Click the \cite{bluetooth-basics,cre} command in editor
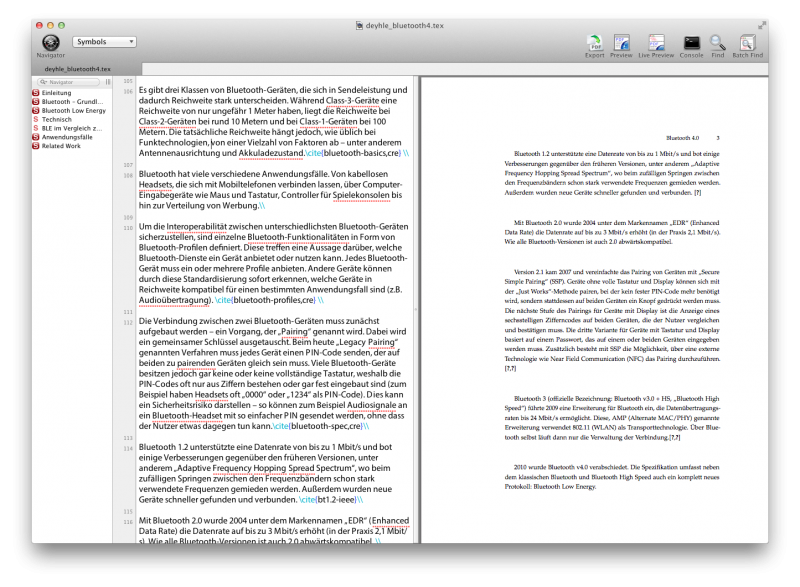Image resolution: width=800 pixels, height=587 pixels. [x=353, y=153]
